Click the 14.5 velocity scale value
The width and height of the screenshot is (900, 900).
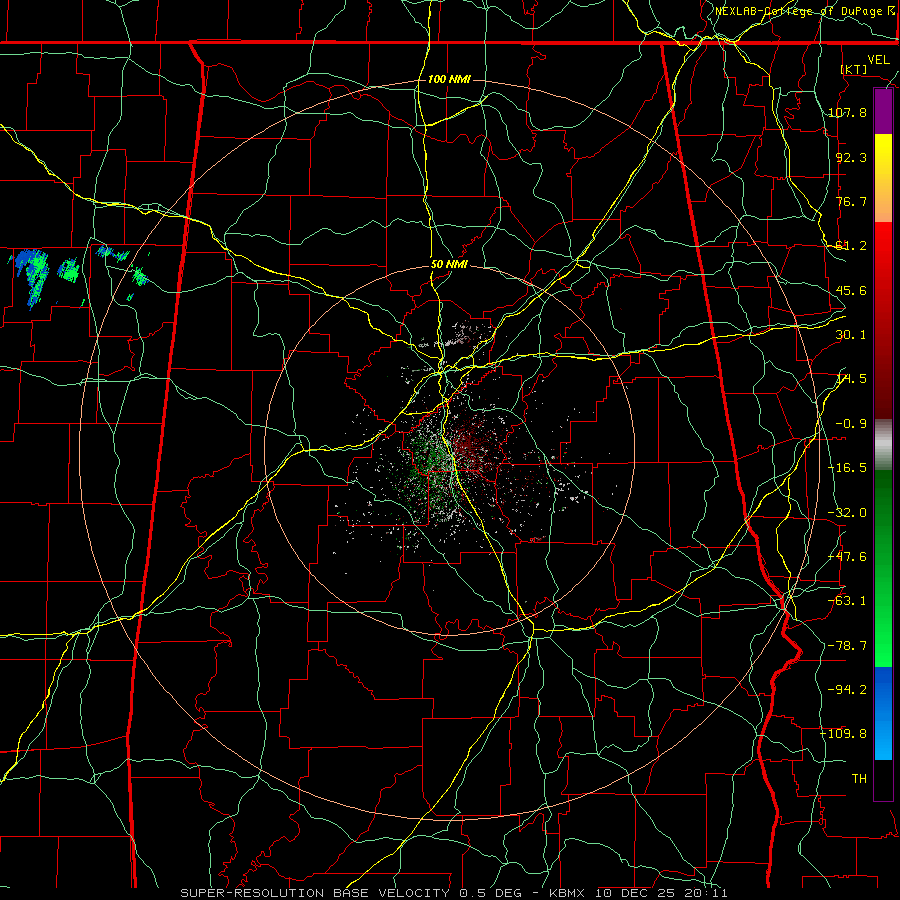851,379
